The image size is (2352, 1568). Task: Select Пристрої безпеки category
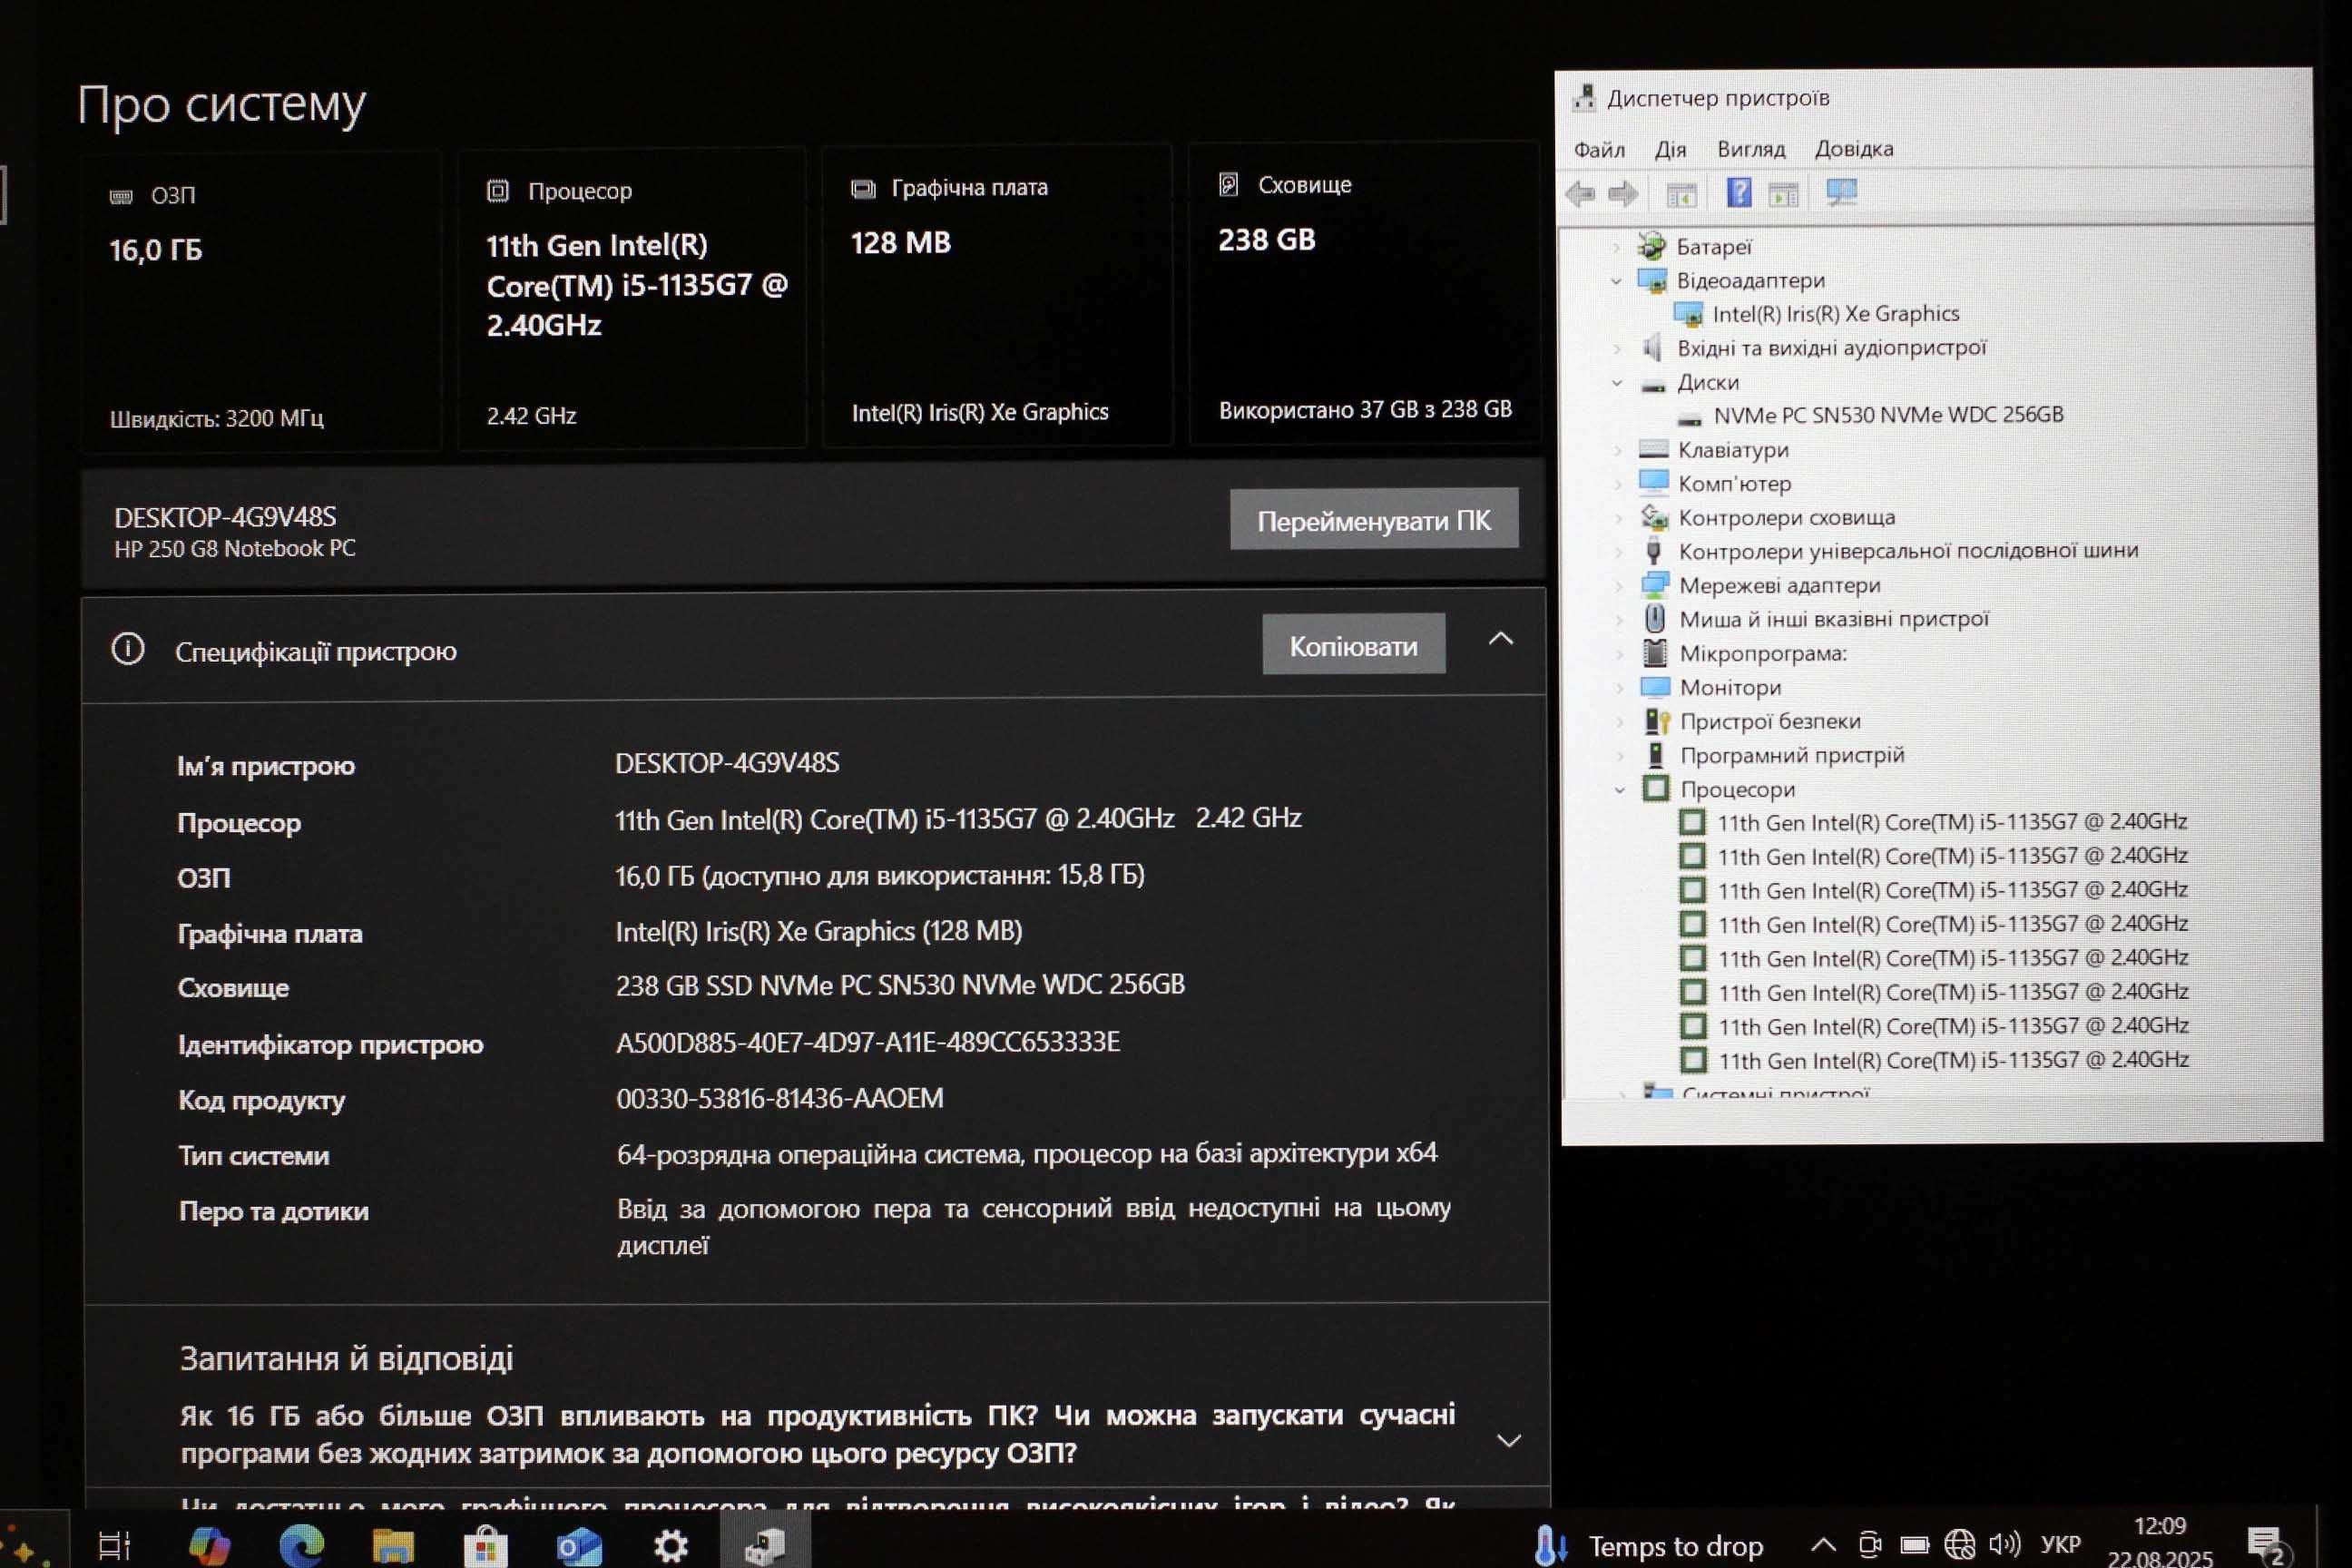click(1770, 721)
